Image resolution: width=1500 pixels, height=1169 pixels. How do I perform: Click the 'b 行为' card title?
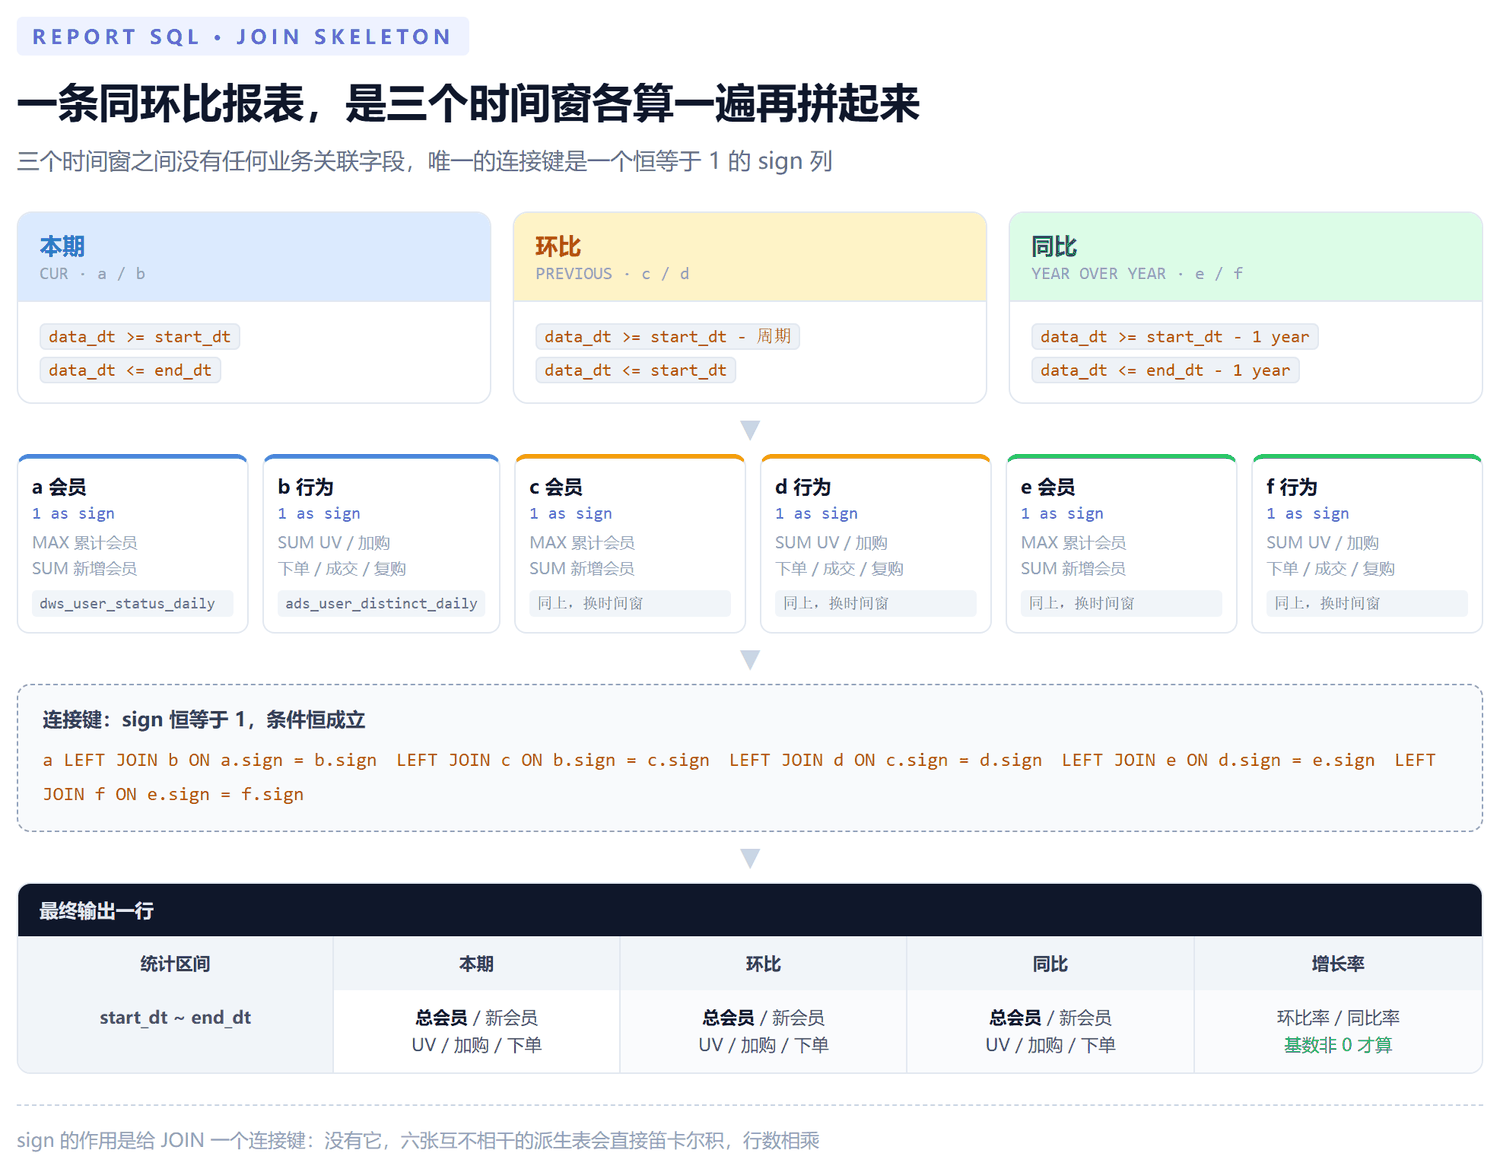306,487
